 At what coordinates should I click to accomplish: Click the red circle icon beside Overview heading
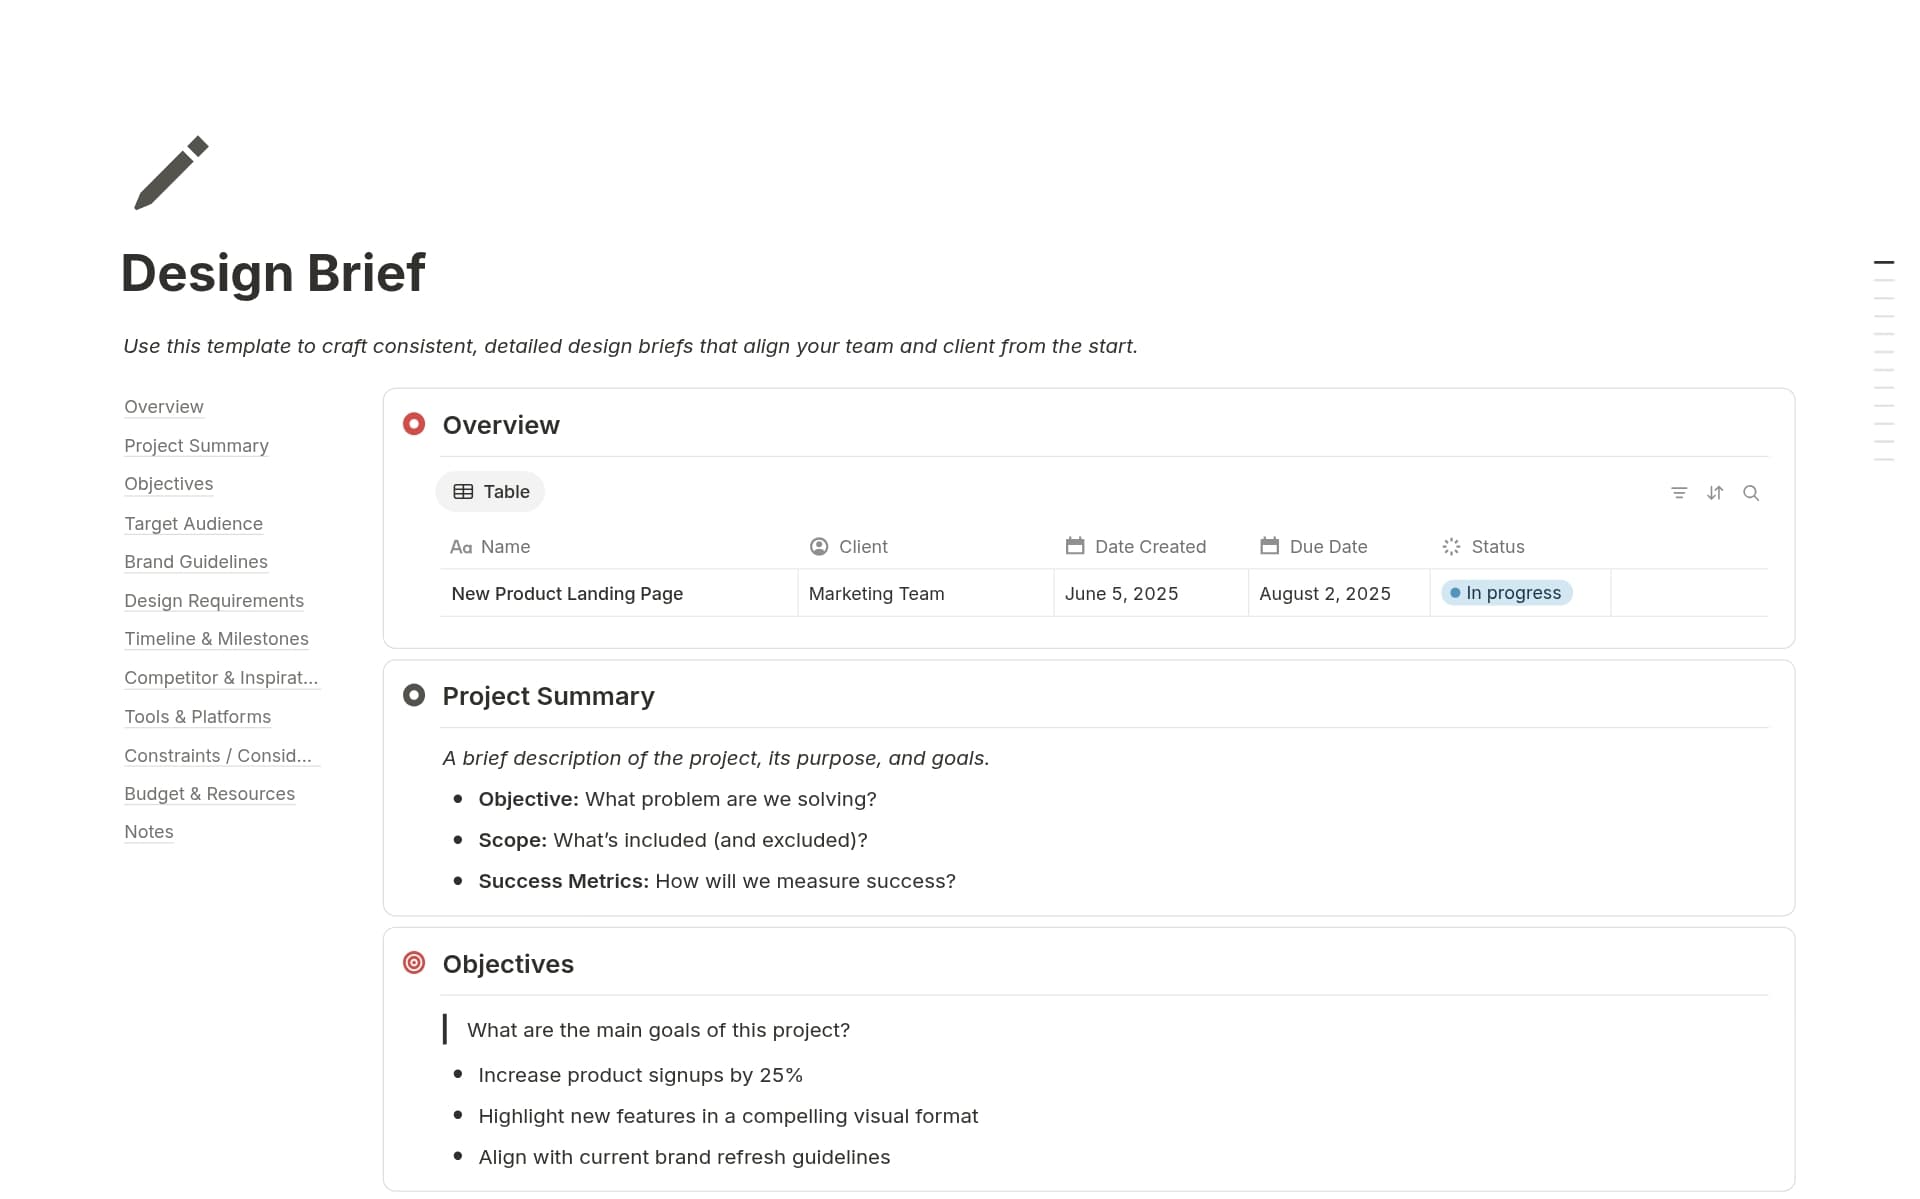pyautogui.click(x=413, y=424)
